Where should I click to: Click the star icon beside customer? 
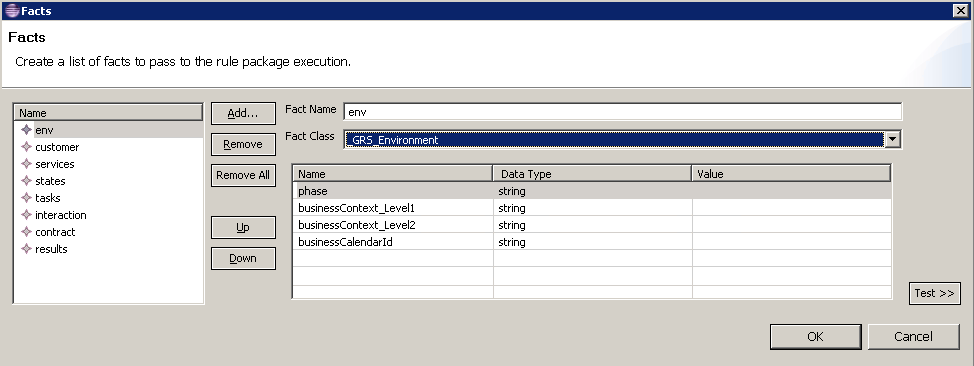(26, 147)
